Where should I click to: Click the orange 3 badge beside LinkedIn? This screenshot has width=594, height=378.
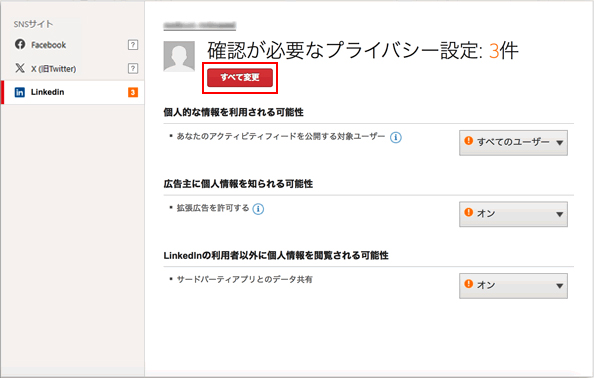pyautogui.click(x=133, y=92)
